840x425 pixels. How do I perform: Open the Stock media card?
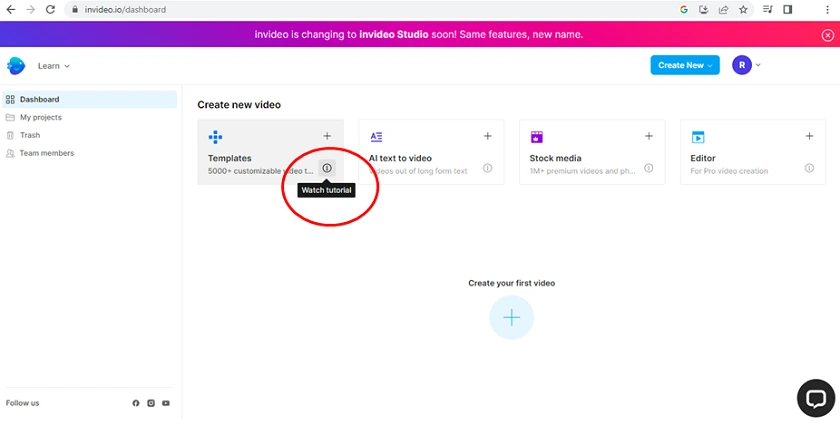[x=592, y=152]
